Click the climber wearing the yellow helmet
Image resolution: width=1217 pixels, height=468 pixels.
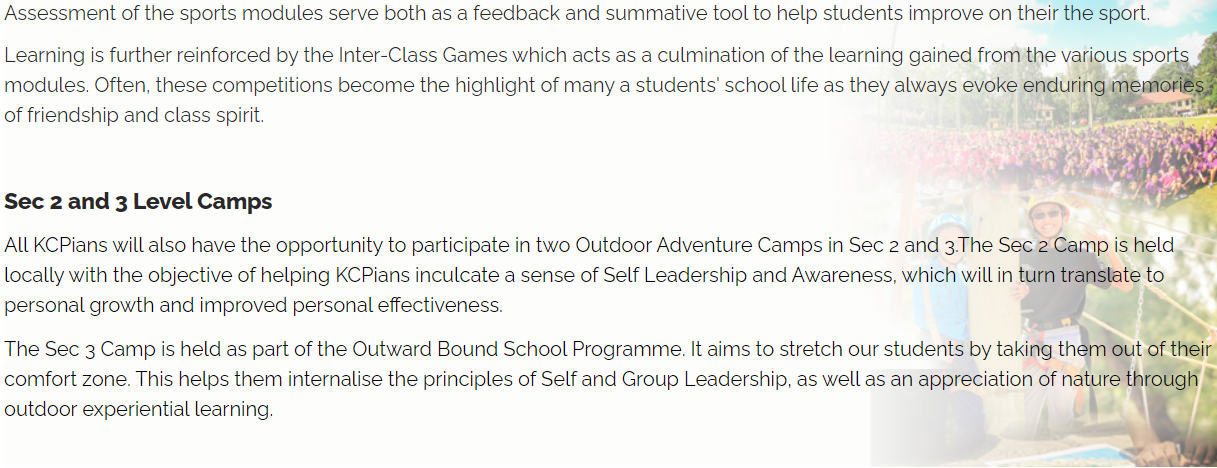pos(1050,270)
